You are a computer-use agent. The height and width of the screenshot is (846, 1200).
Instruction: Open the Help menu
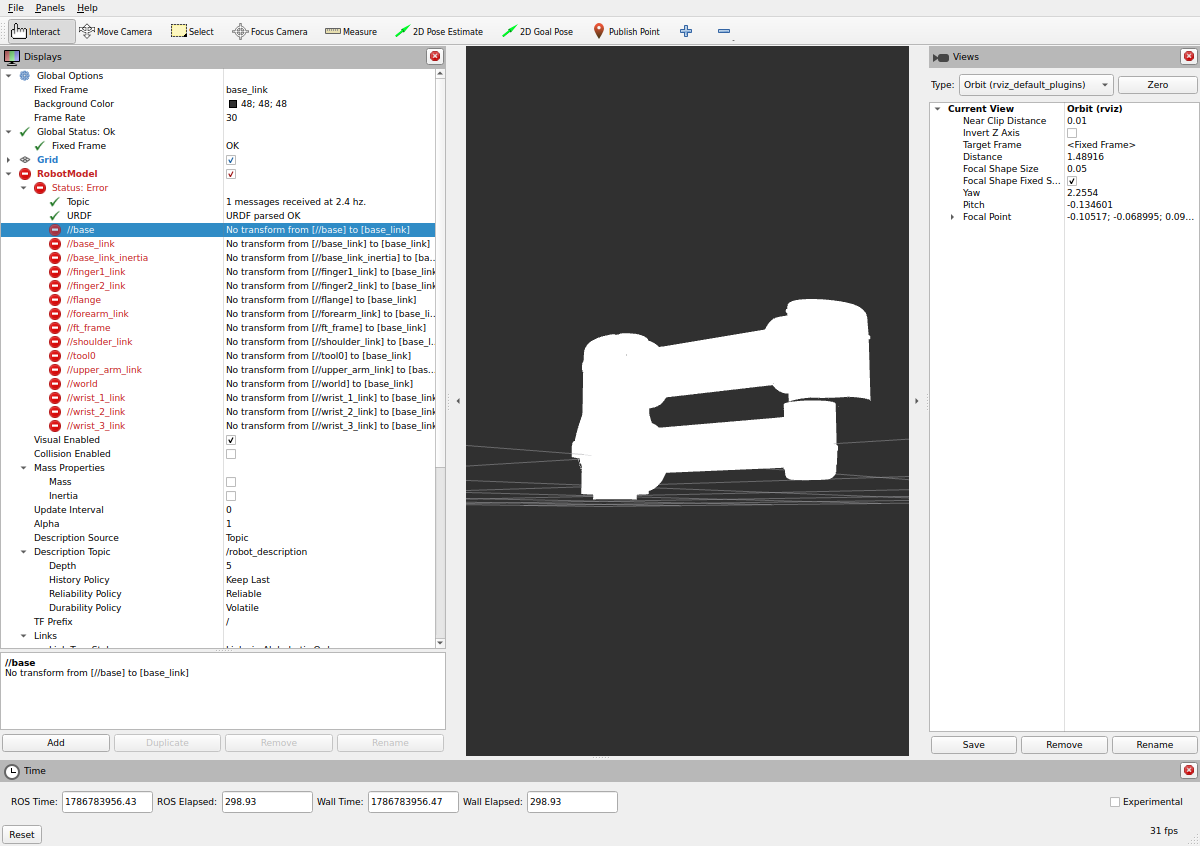87,8
